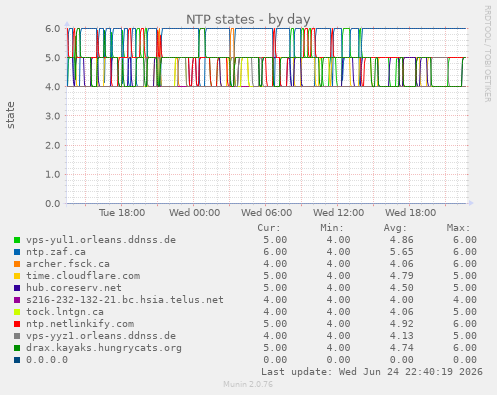Click ntp.netlinkify.com average value 4.92
497x395 pixels.
pos(402,324)
